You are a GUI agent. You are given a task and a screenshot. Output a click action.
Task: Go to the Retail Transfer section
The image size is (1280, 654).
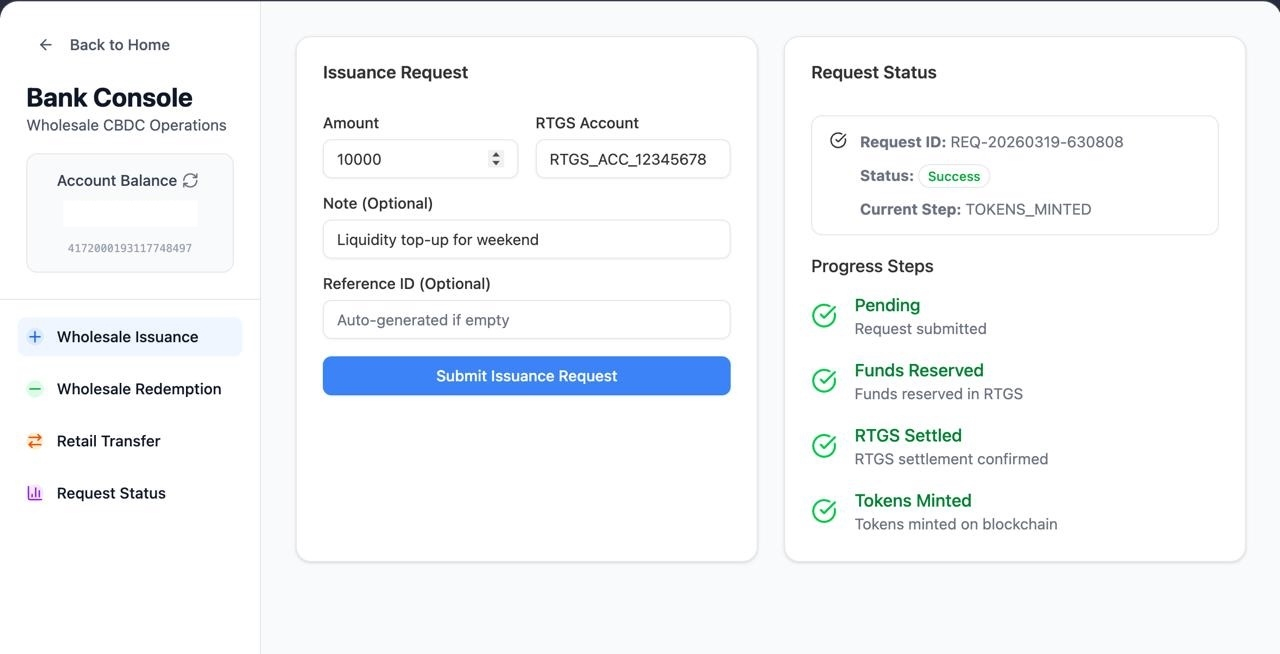[x=109, y=441]
